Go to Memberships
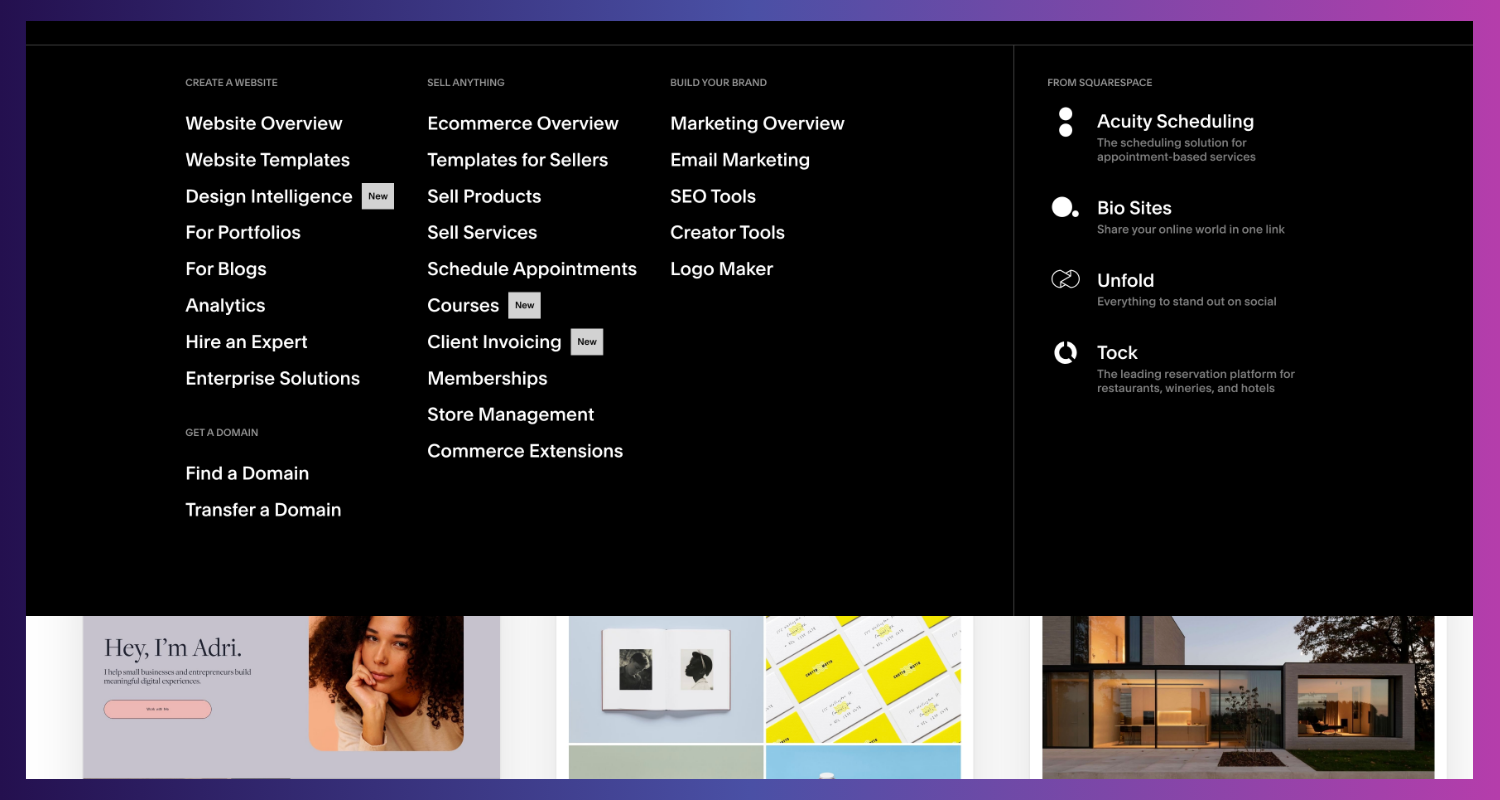 (x=487, y=378)
